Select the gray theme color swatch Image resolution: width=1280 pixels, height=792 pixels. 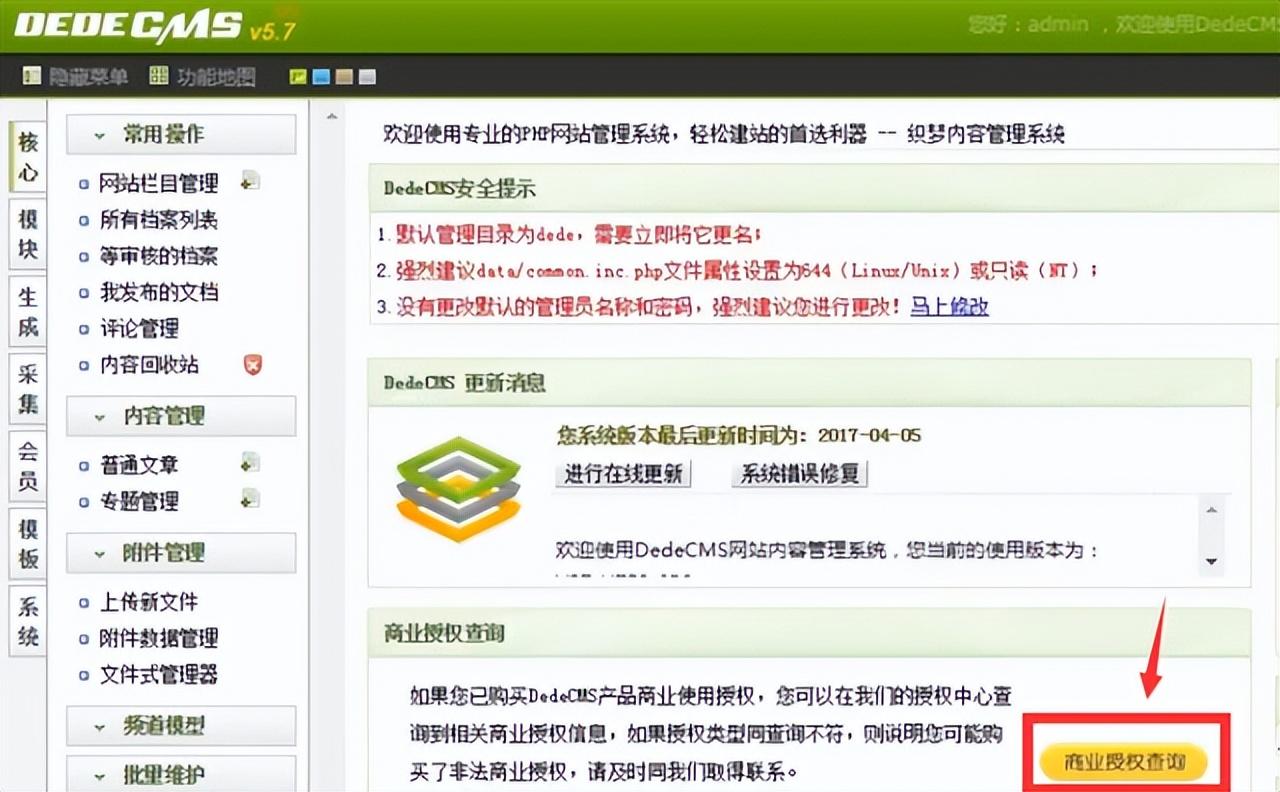(367, 76)
